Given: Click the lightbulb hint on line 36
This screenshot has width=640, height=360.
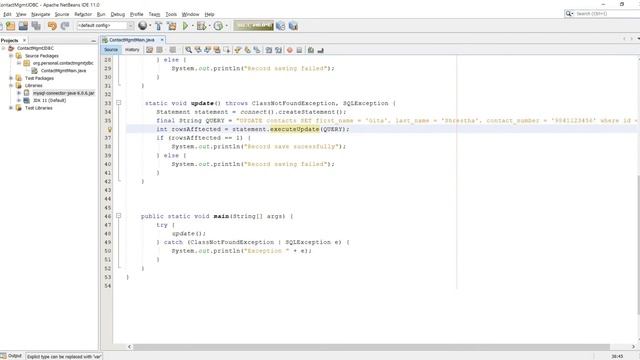Looking at the screenshot, I should [109, 129].
